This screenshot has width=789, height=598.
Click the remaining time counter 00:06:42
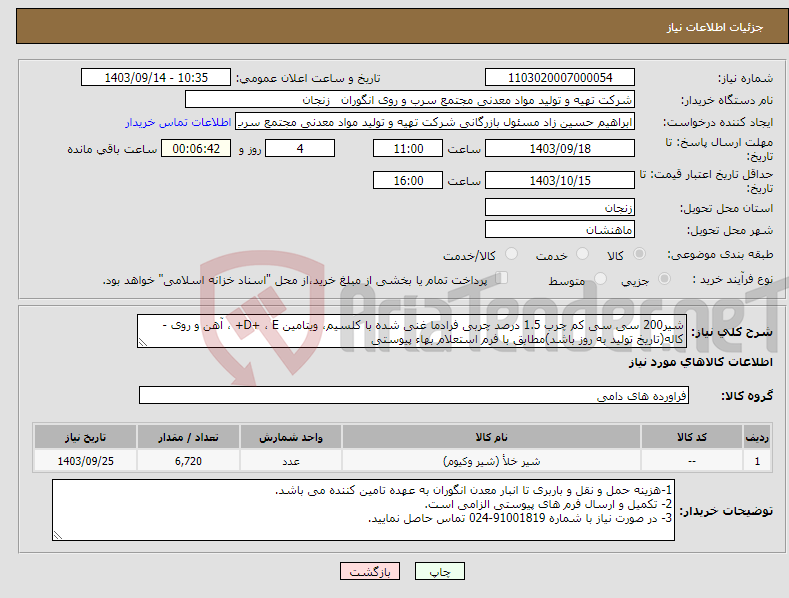(196, 148)
